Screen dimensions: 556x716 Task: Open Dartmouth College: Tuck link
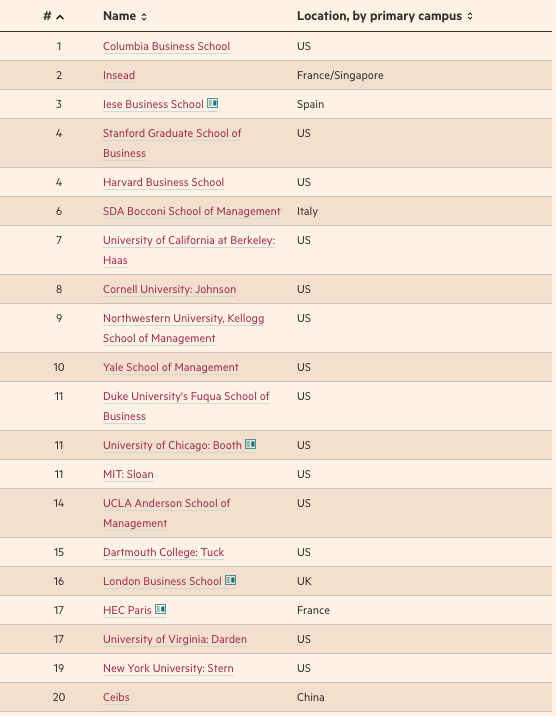point(163,552)
